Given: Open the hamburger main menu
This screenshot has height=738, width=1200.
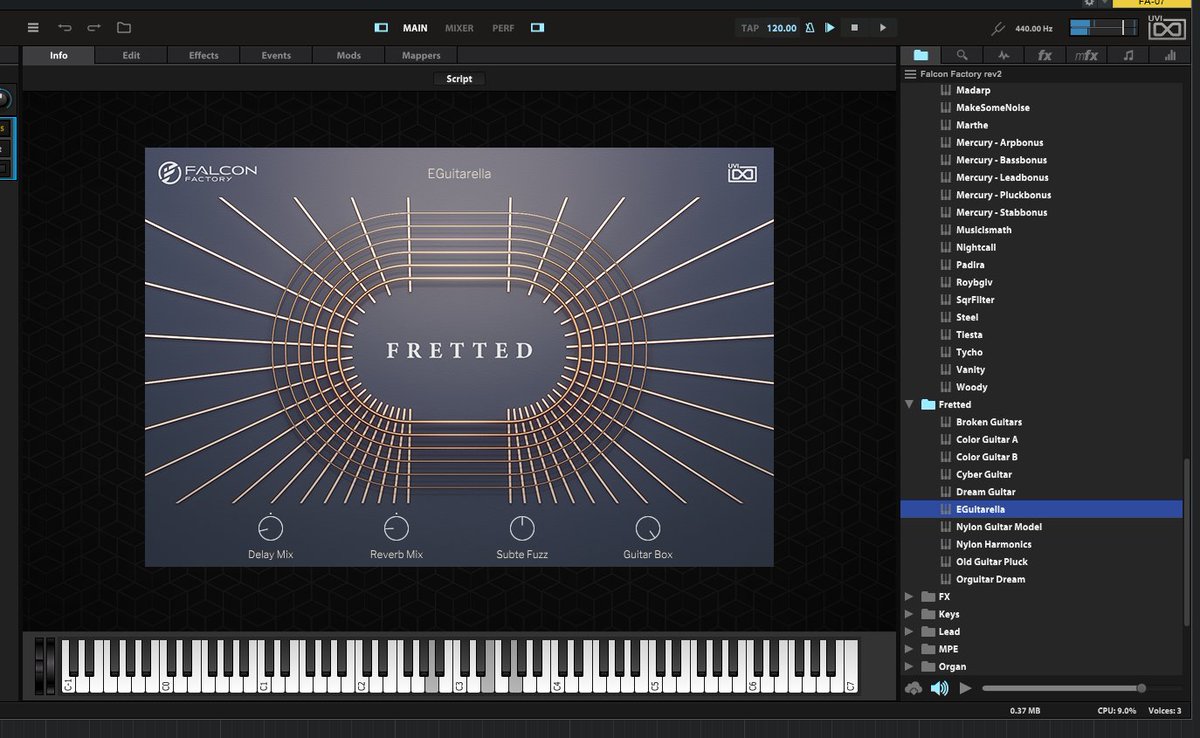Looking at the screenshot, I should 33,28.
